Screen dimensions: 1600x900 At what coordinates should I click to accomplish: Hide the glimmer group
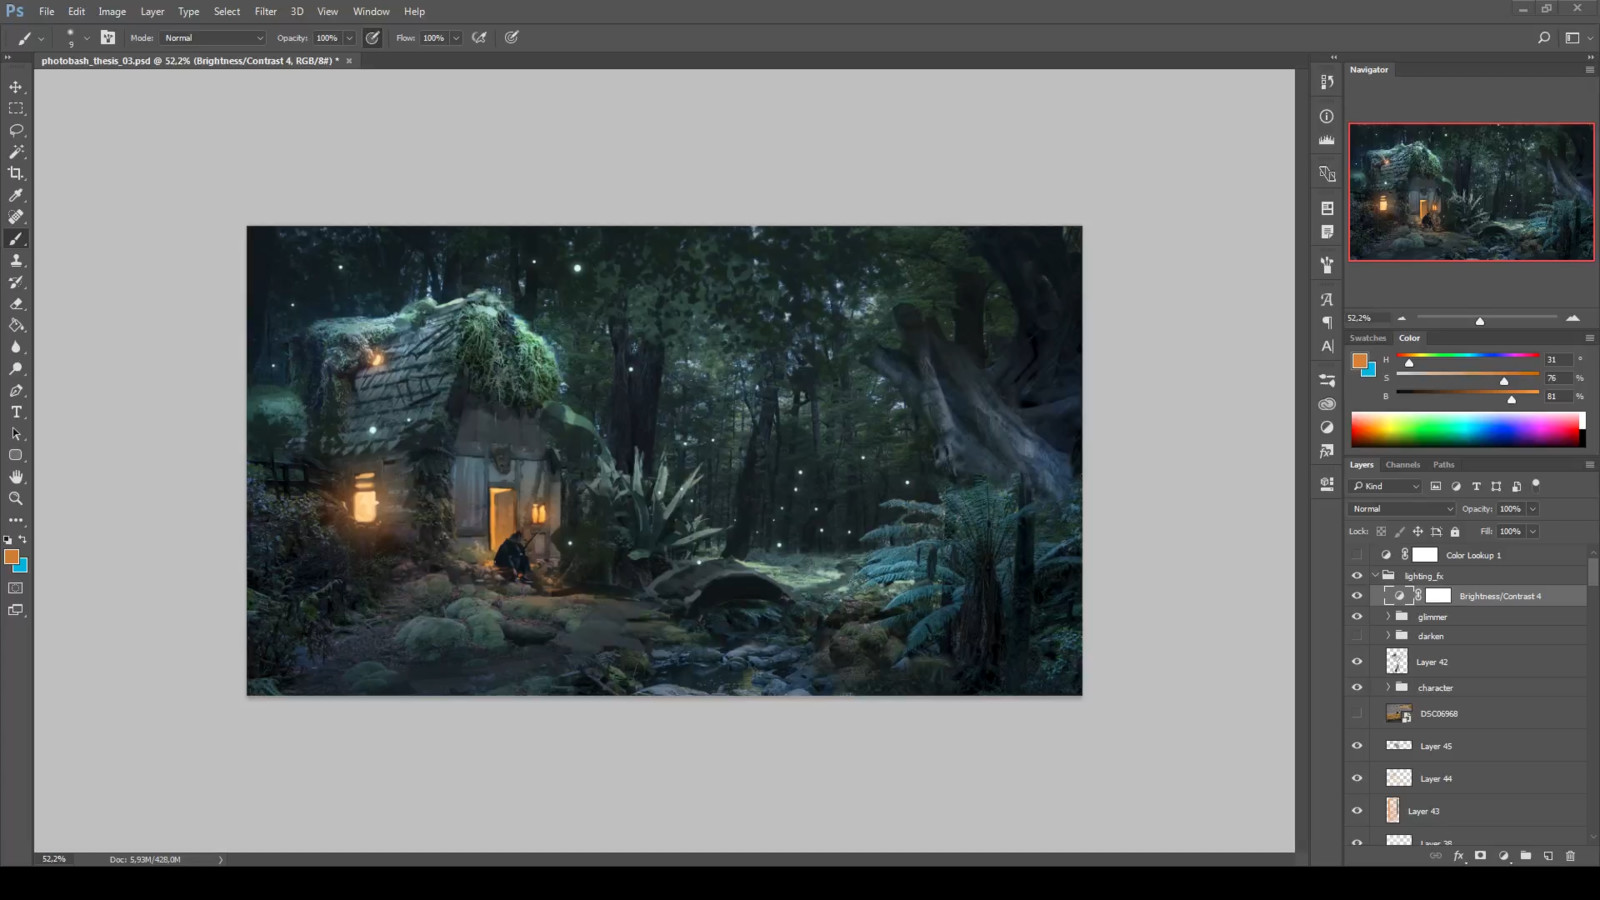[1357, 617]
